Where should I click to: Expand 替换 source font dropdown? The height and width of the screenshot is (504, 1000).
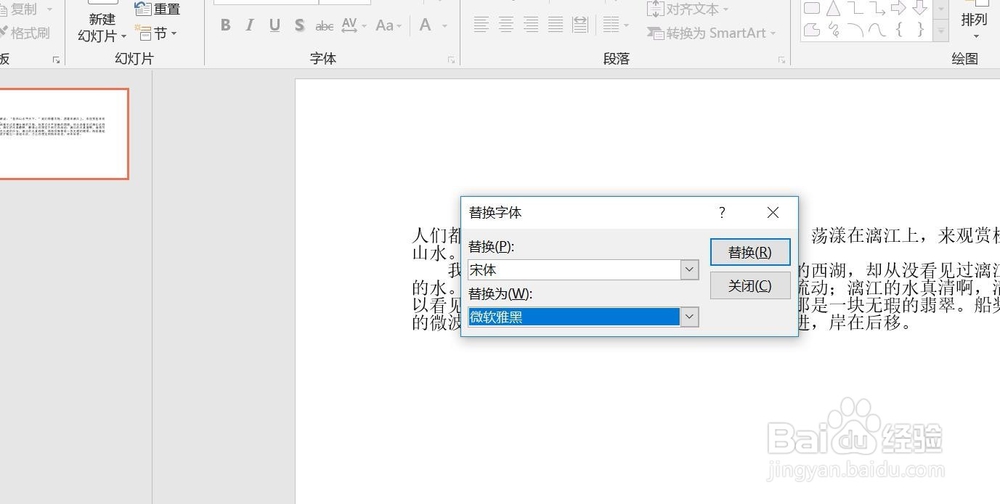[689, 270]
